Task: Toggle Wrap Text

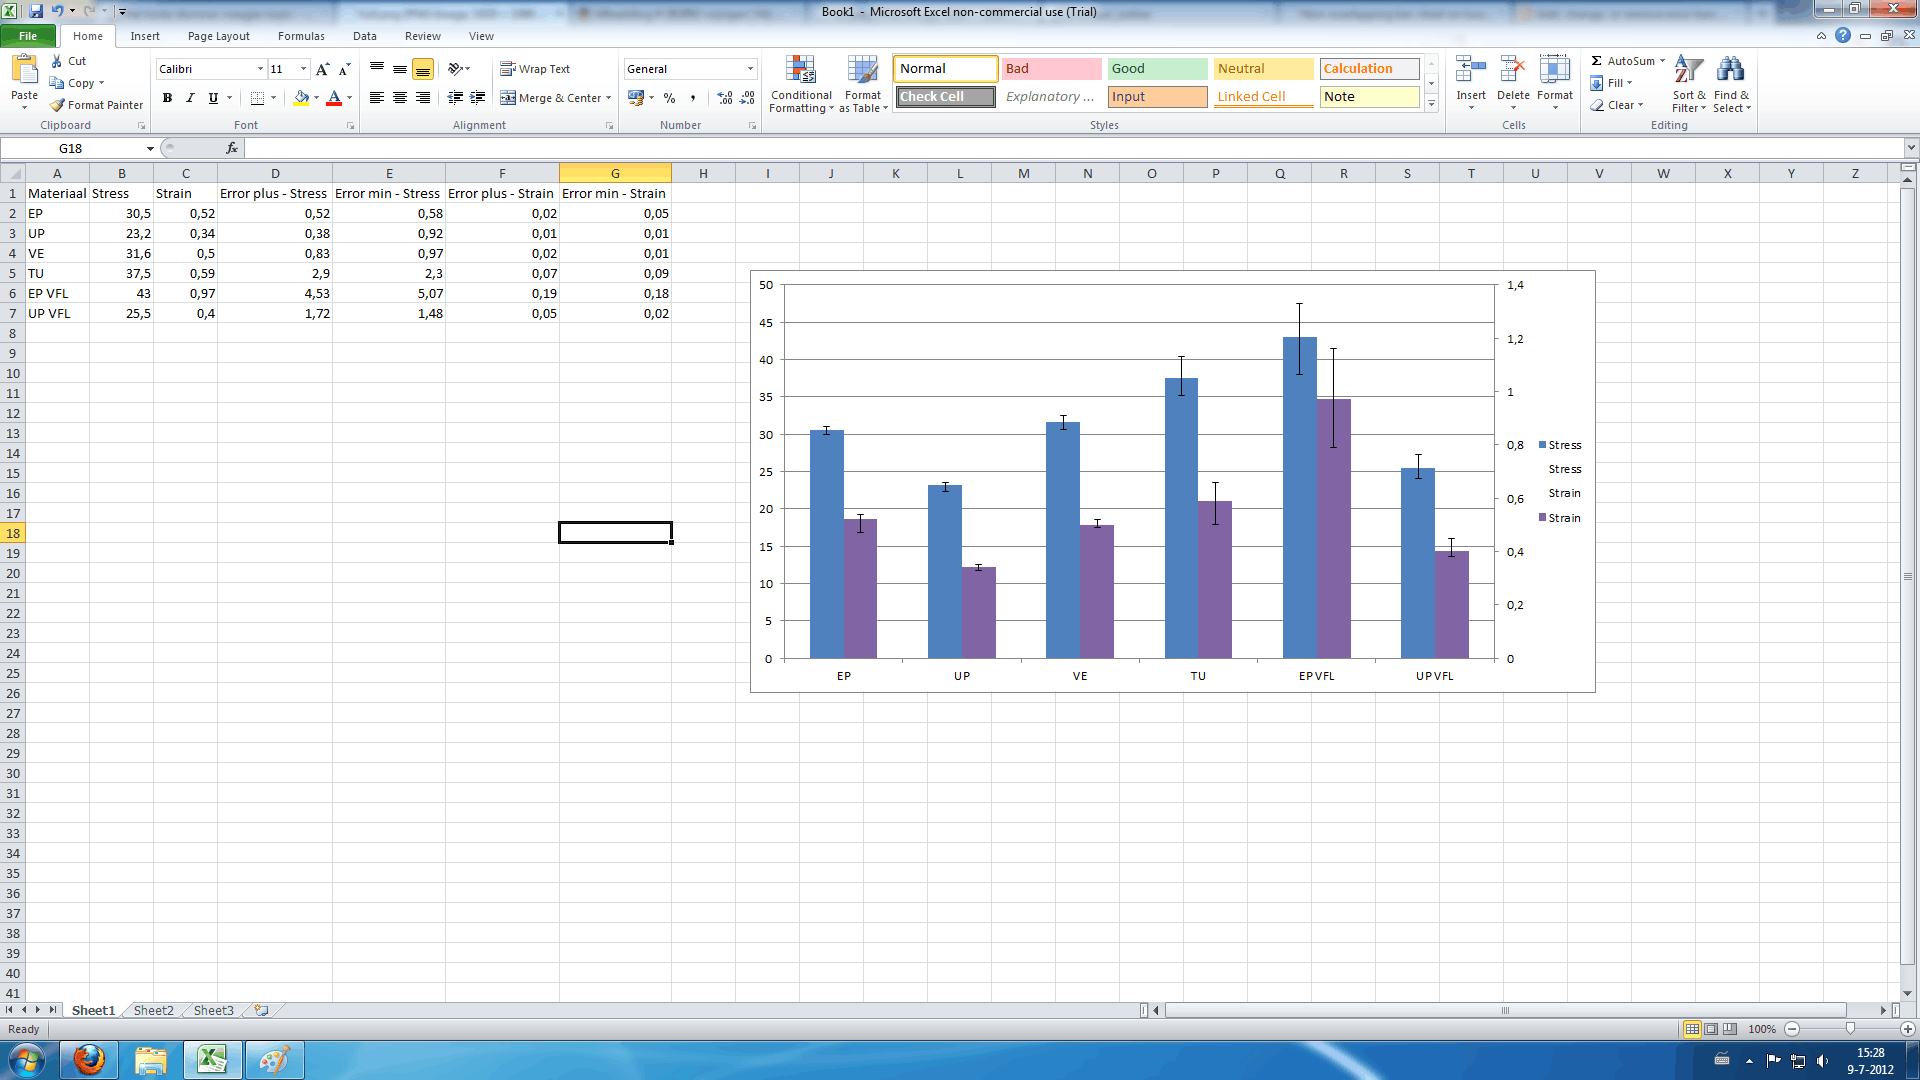Action: click(x=535, y=69)
